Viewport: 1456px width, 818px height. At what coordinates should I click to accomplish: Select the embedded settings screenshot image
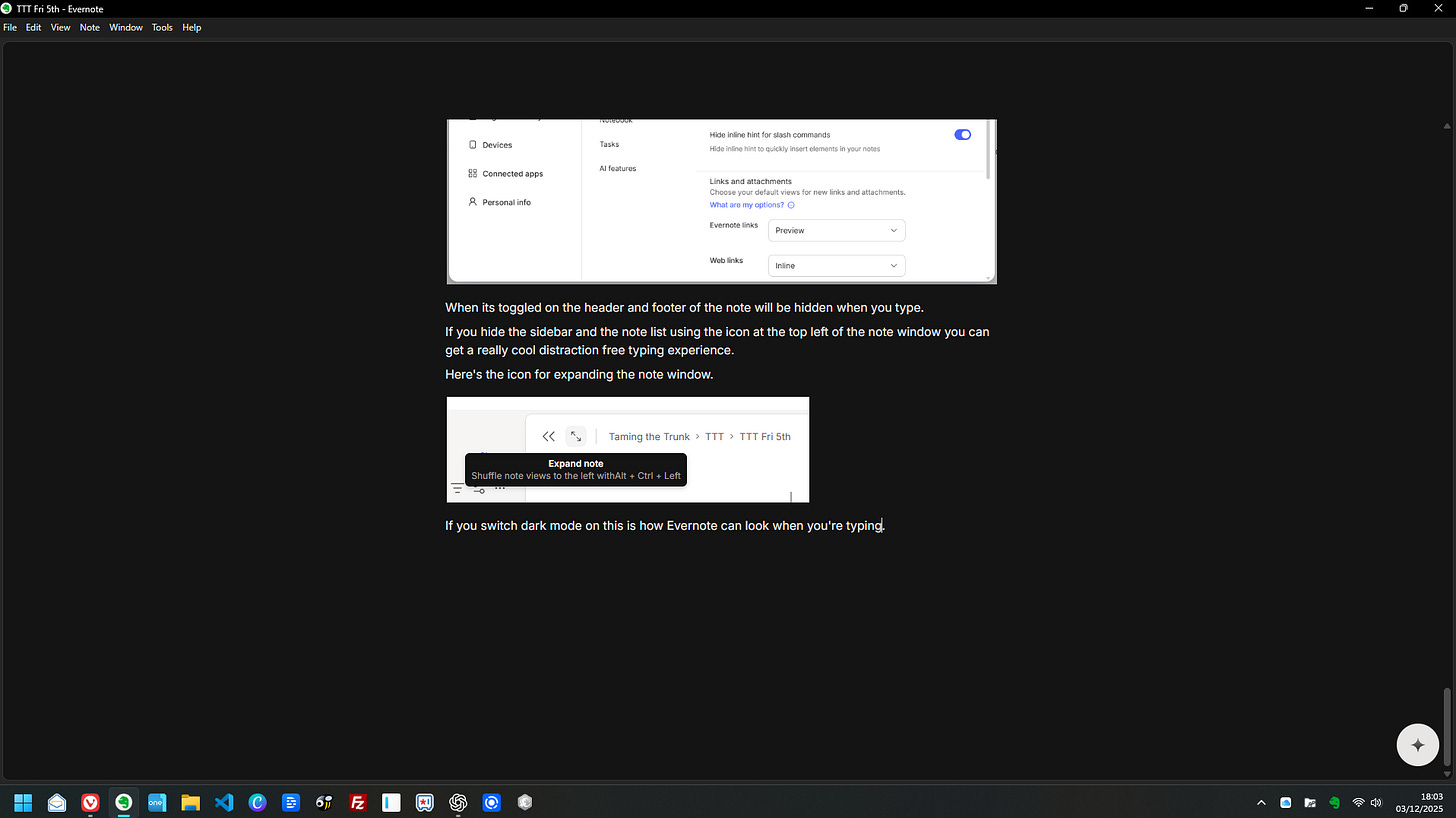(721, 201)
